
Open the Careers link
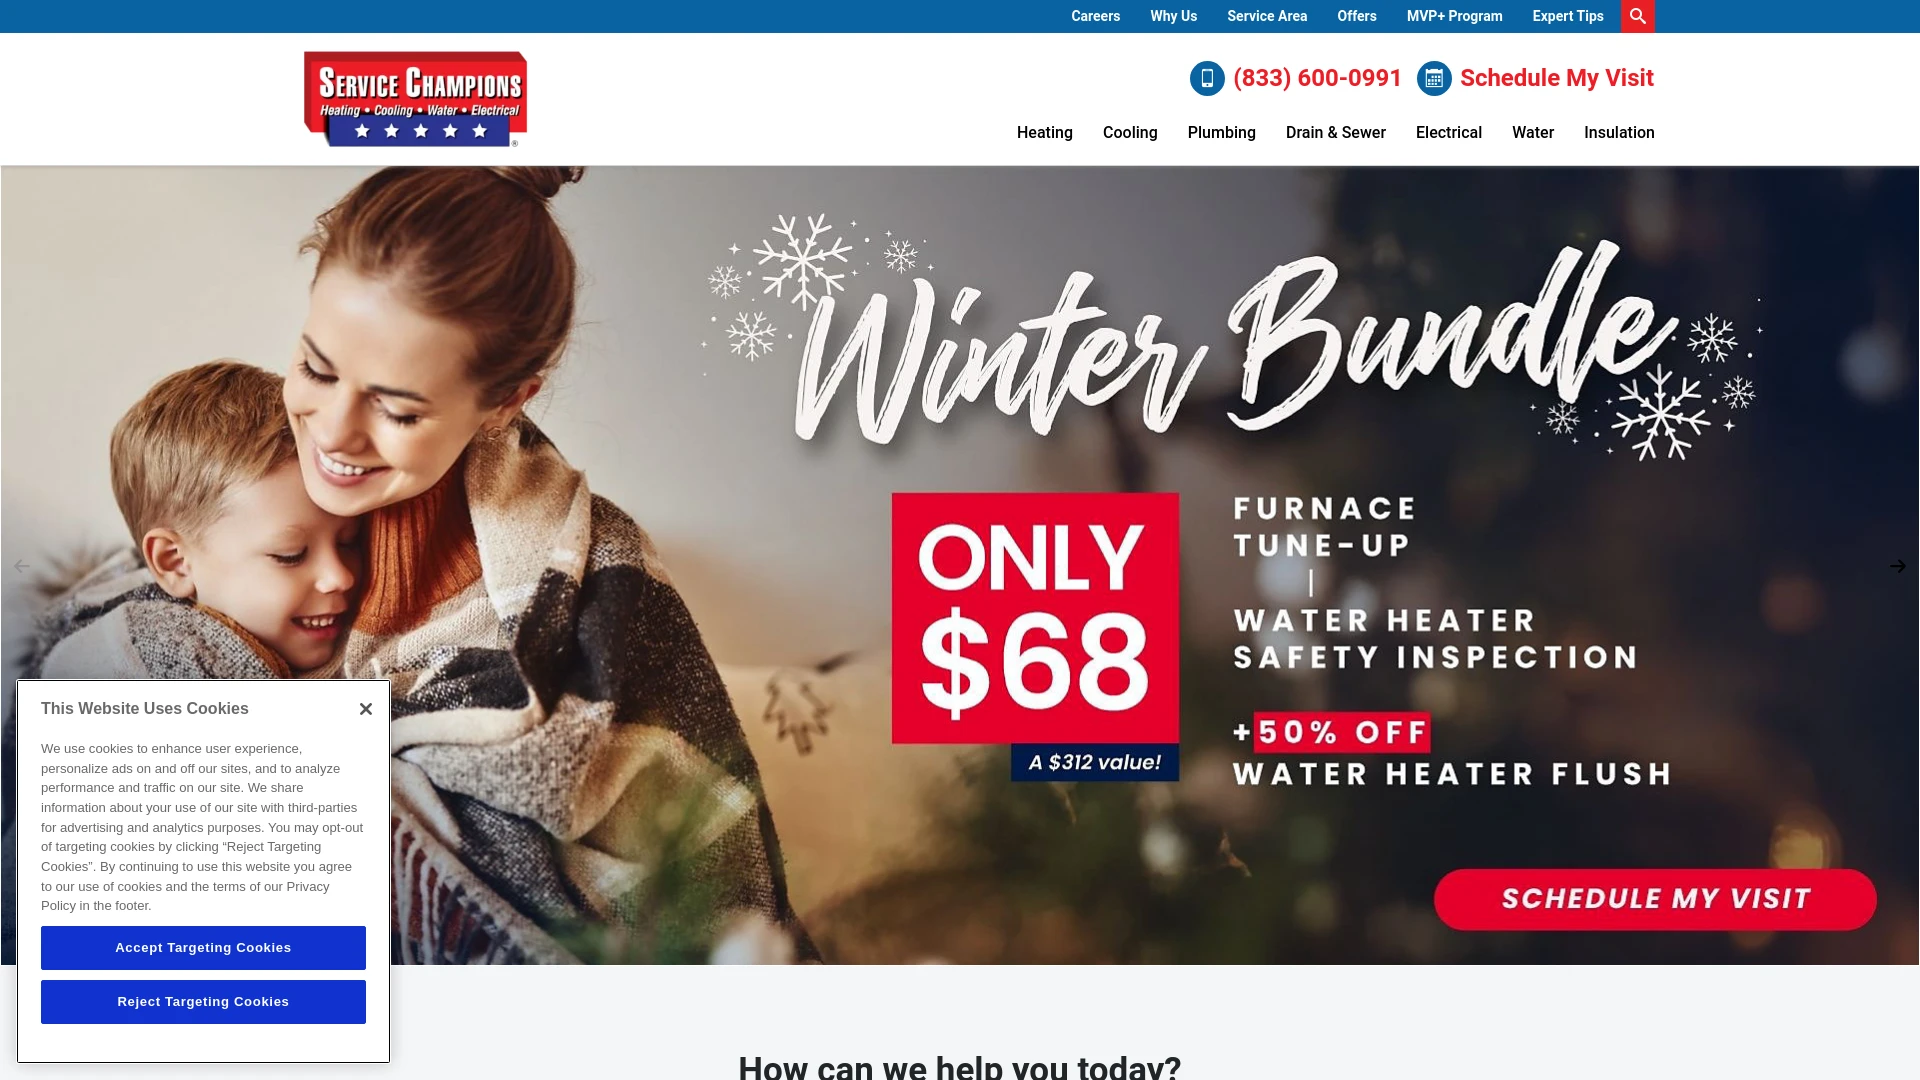coord(1095,16)
